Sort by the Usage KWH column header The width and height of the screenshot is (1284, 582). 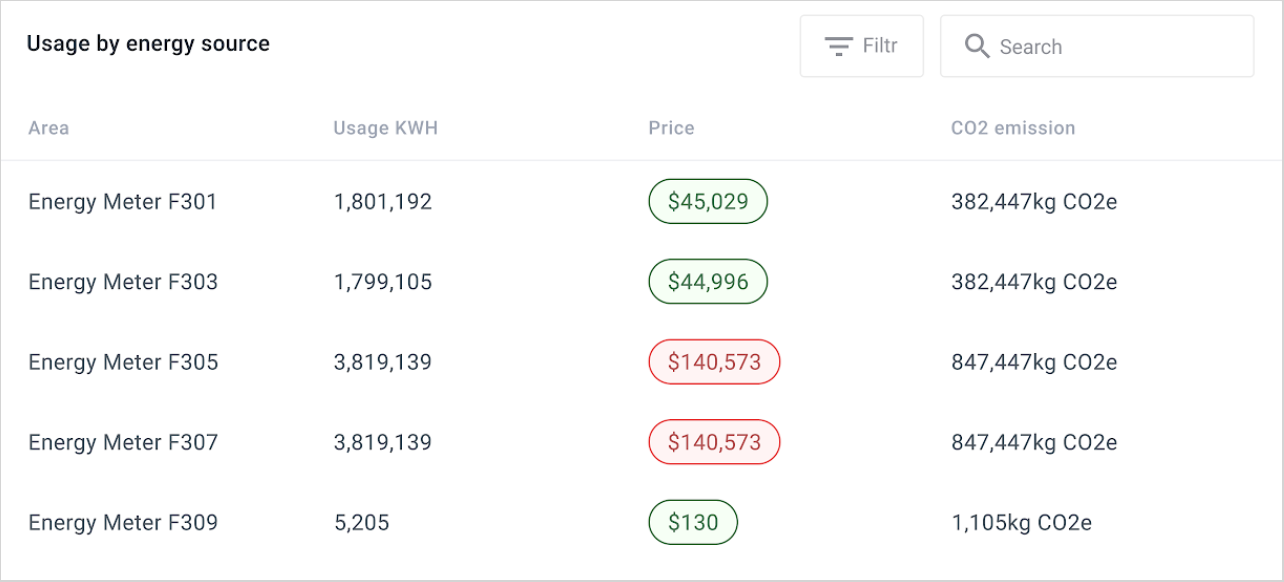[385, 128]
